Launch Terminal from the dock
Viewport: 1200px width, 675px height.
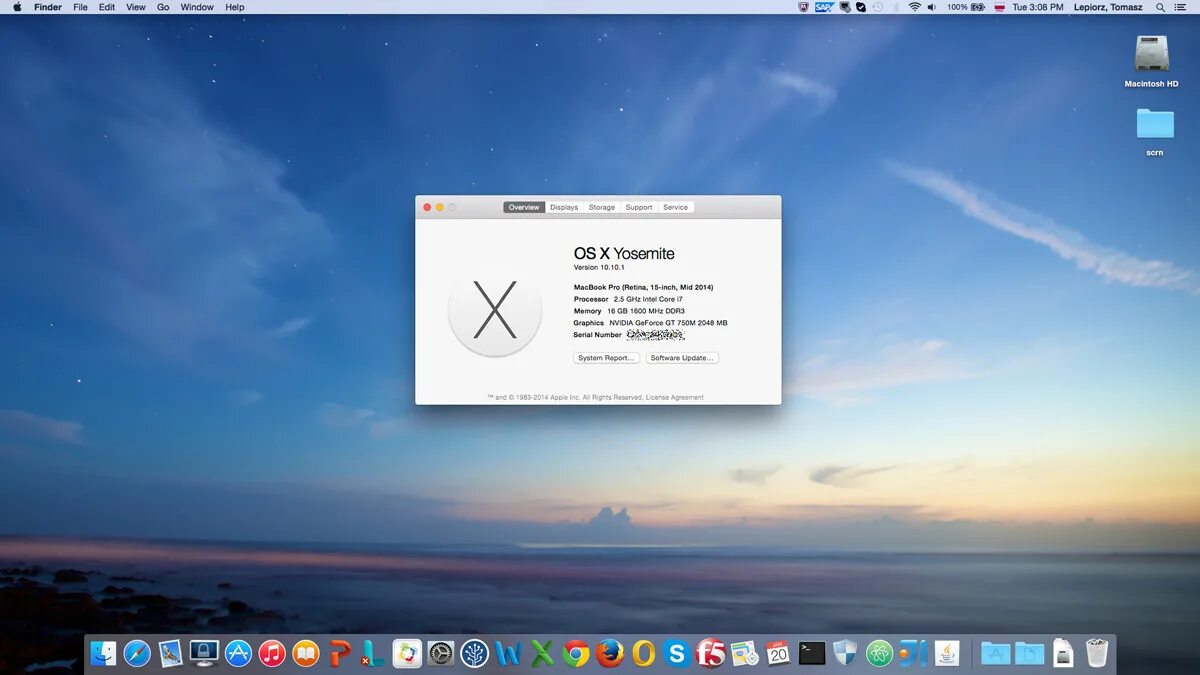tap(812, 654)
